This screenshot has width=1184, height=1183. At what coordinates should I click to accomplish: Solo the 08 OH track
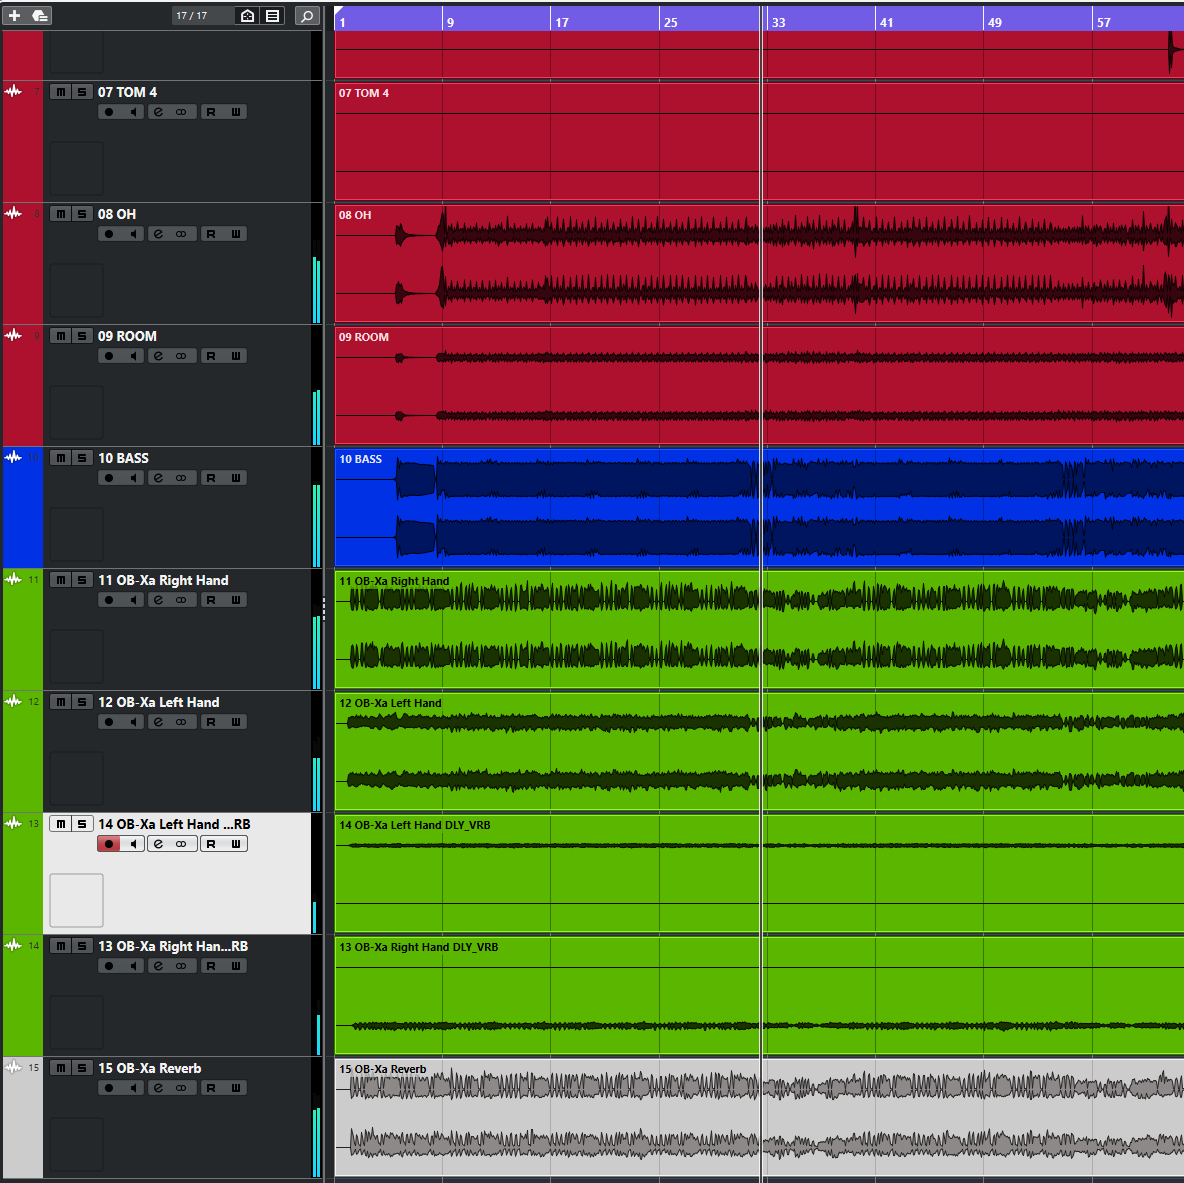pos(82,214)
